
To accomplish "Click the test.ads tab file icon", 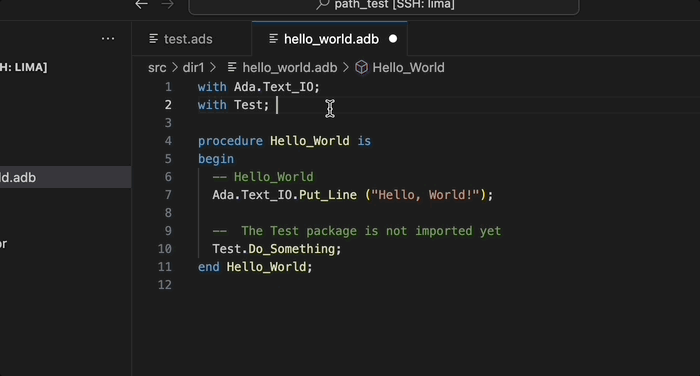I will point(154,39).
